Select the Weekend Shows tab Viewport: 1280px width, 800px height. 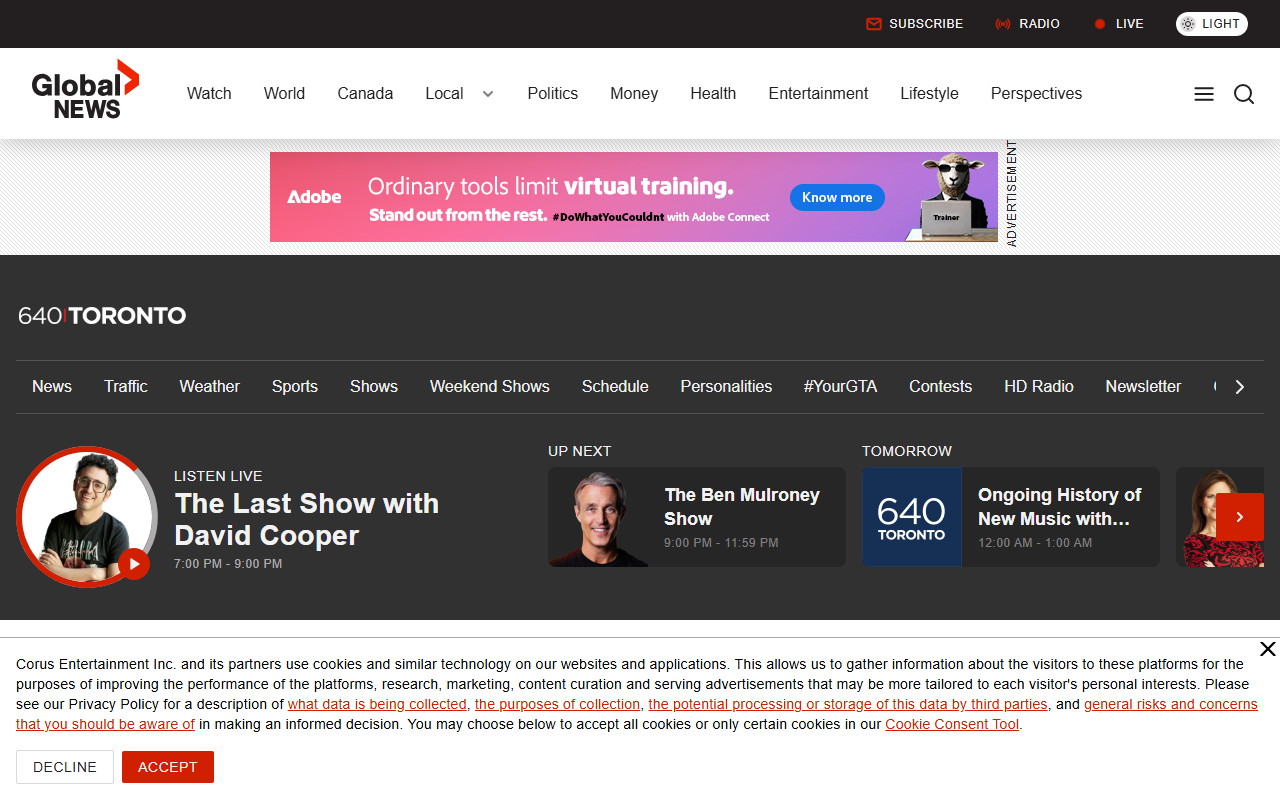point(490,386)
